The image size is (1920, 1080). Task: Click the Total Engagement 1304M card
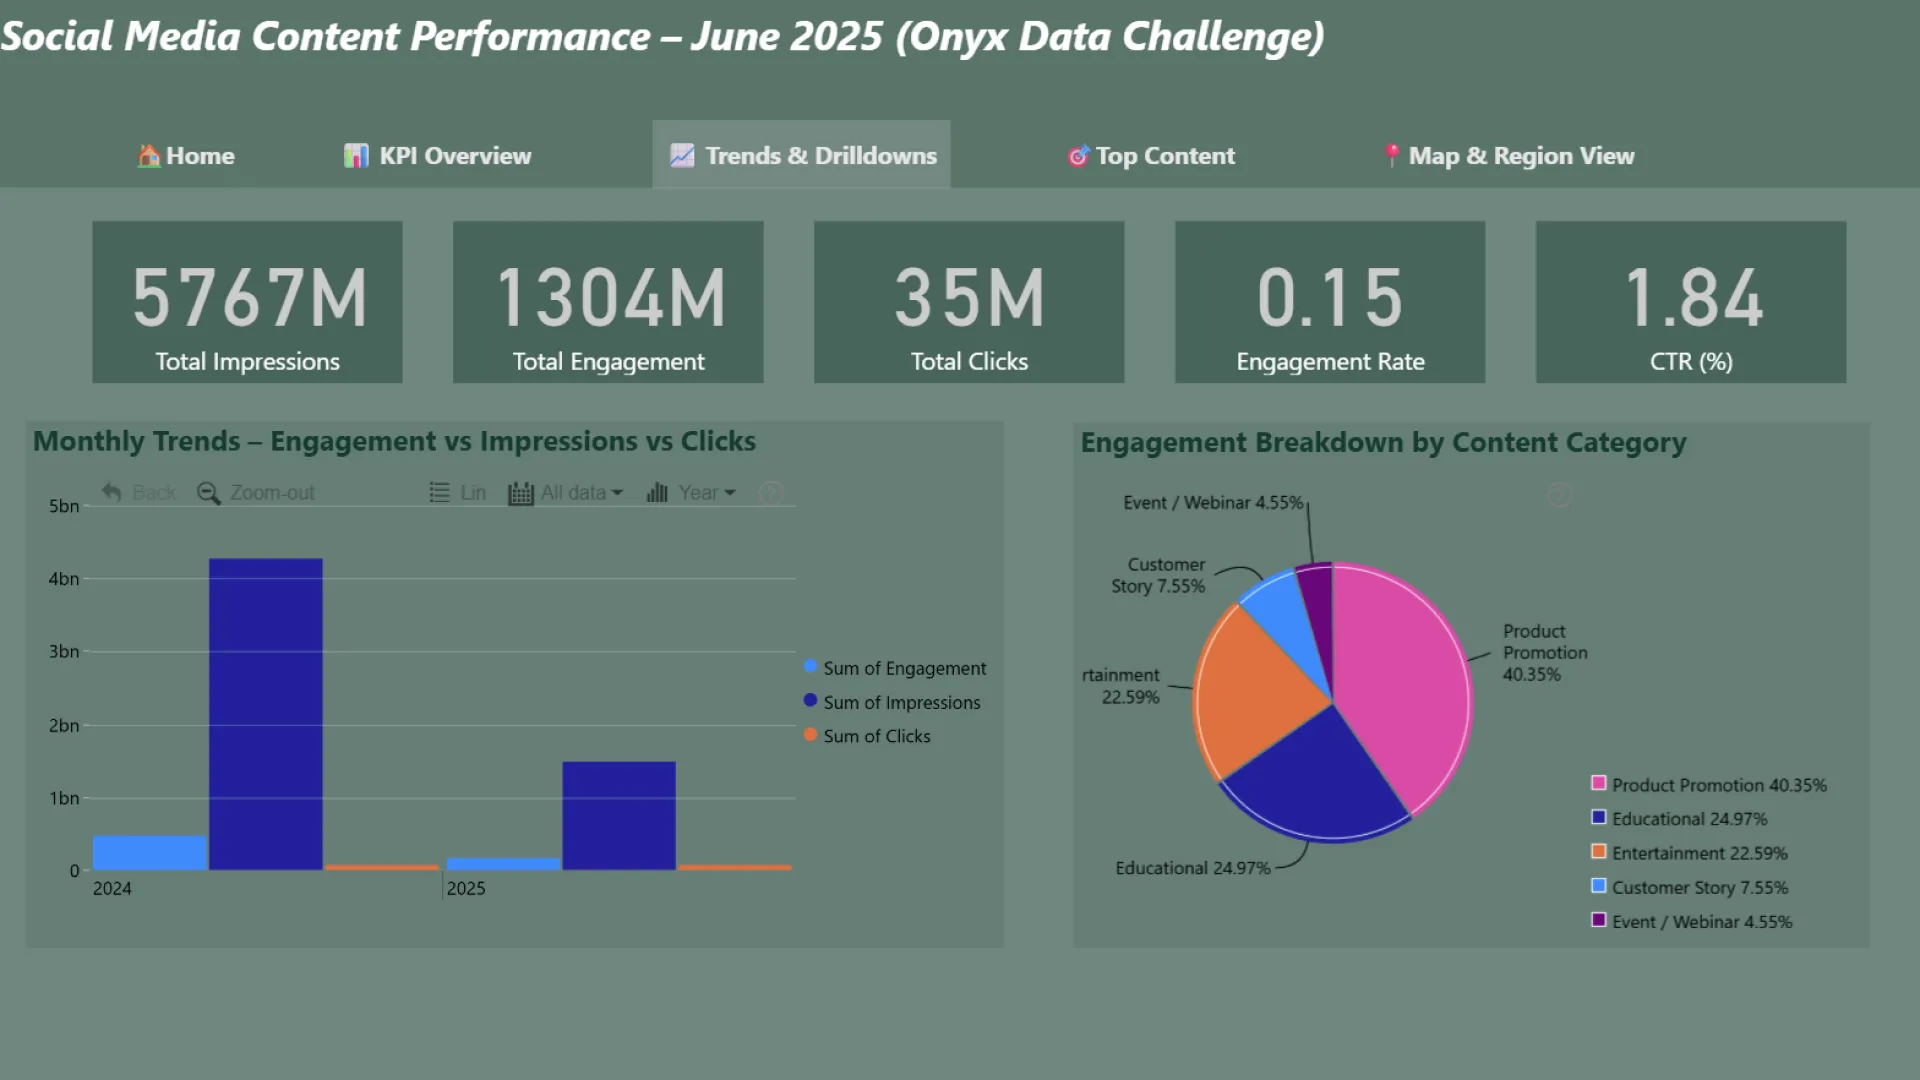[x=608, y=302]
